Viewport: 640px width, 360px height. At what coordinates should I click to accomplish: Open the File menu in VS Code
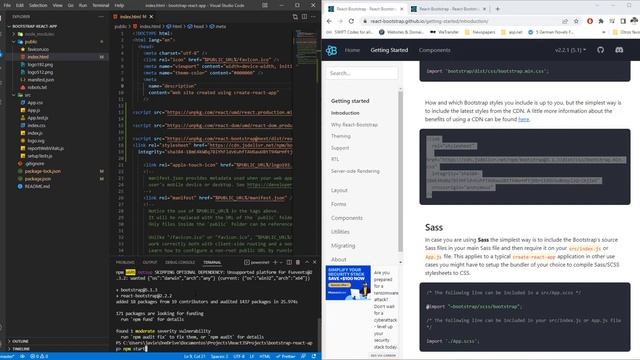coord(7,5)
